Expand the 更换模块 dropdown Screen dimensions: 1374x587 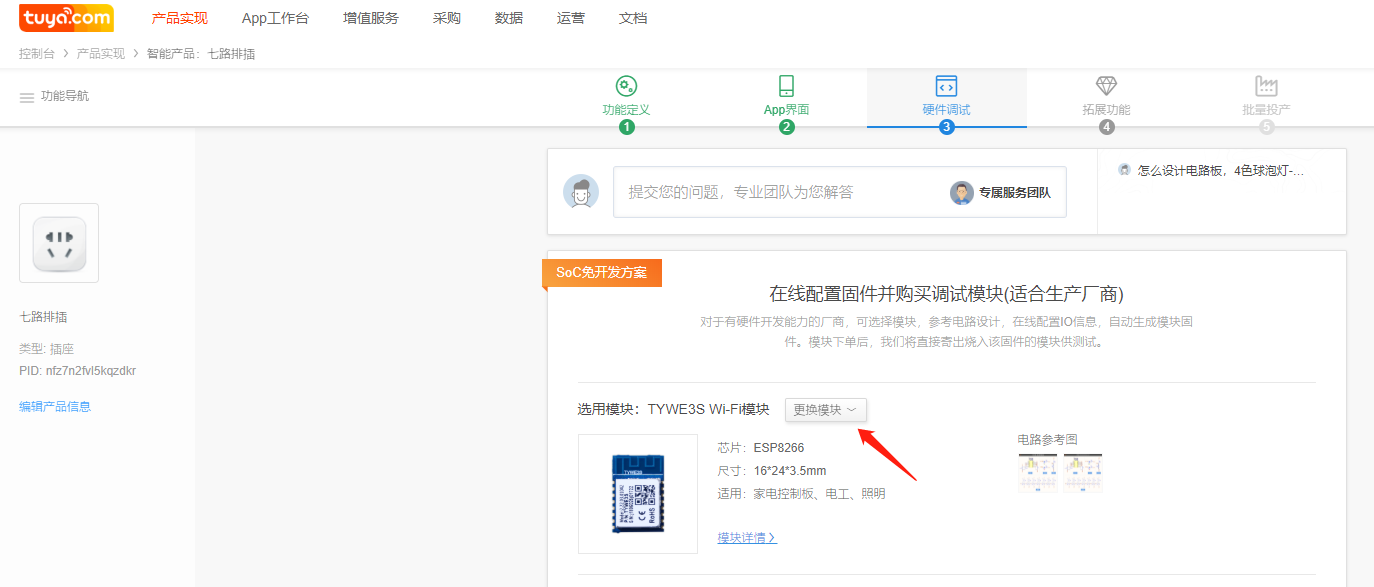tap(825, 410)
